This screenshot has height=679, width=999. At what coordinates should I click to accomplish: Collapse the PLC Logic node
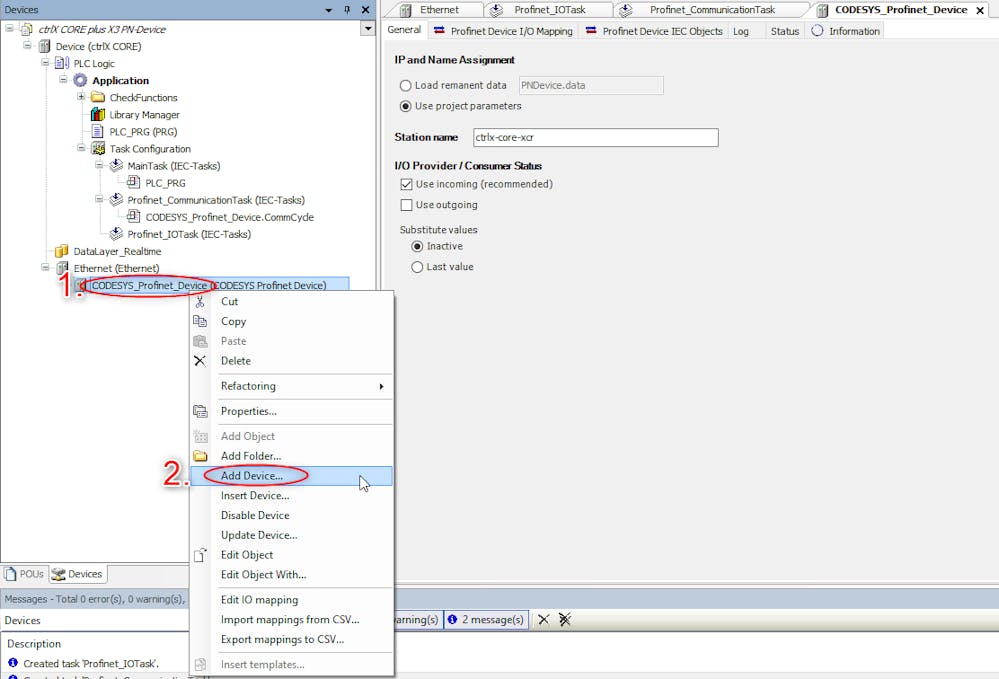[x=45, y=62]
